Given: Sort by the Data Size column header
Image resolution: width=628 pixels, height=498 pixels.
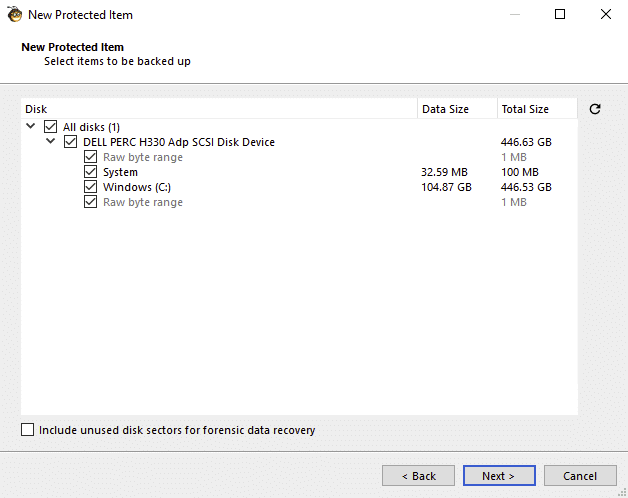Looking at the screenshot, I should (457, 109).
